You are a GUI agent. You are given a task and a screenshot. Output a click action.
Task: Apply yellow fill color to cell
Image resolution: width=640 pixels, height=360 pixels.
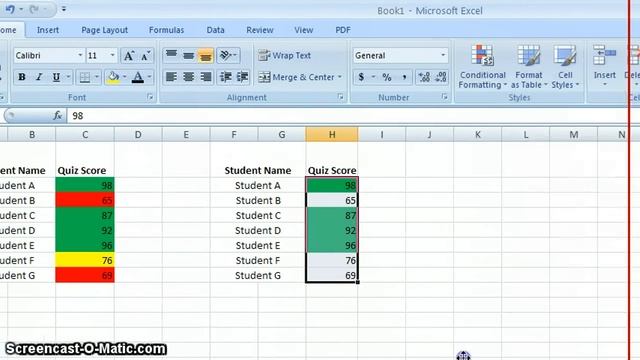click(113, 77)
